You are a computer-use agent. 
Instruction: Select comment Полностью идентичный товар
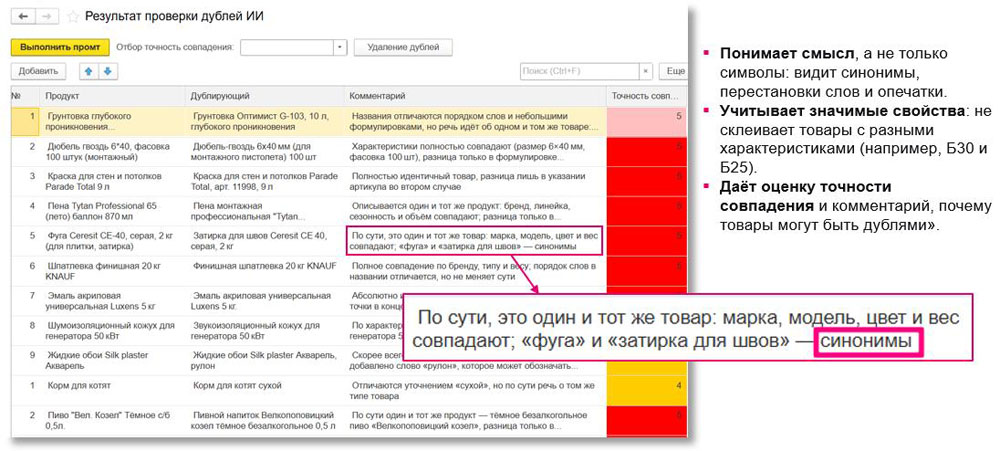click(x=474, y=181)
